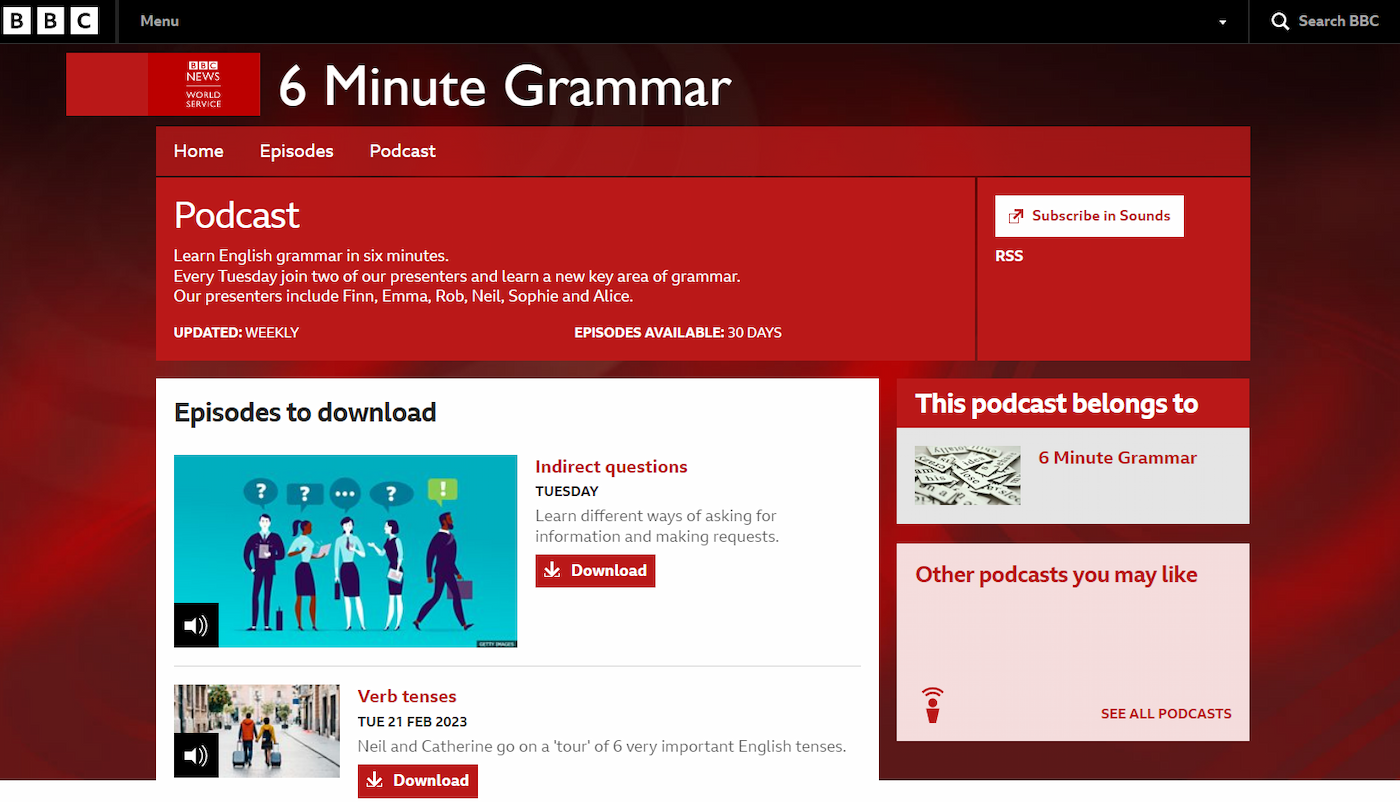Click the podcast microphone icon
Viewport: 1400px width, 802px height.
click(x=933, y=705)
